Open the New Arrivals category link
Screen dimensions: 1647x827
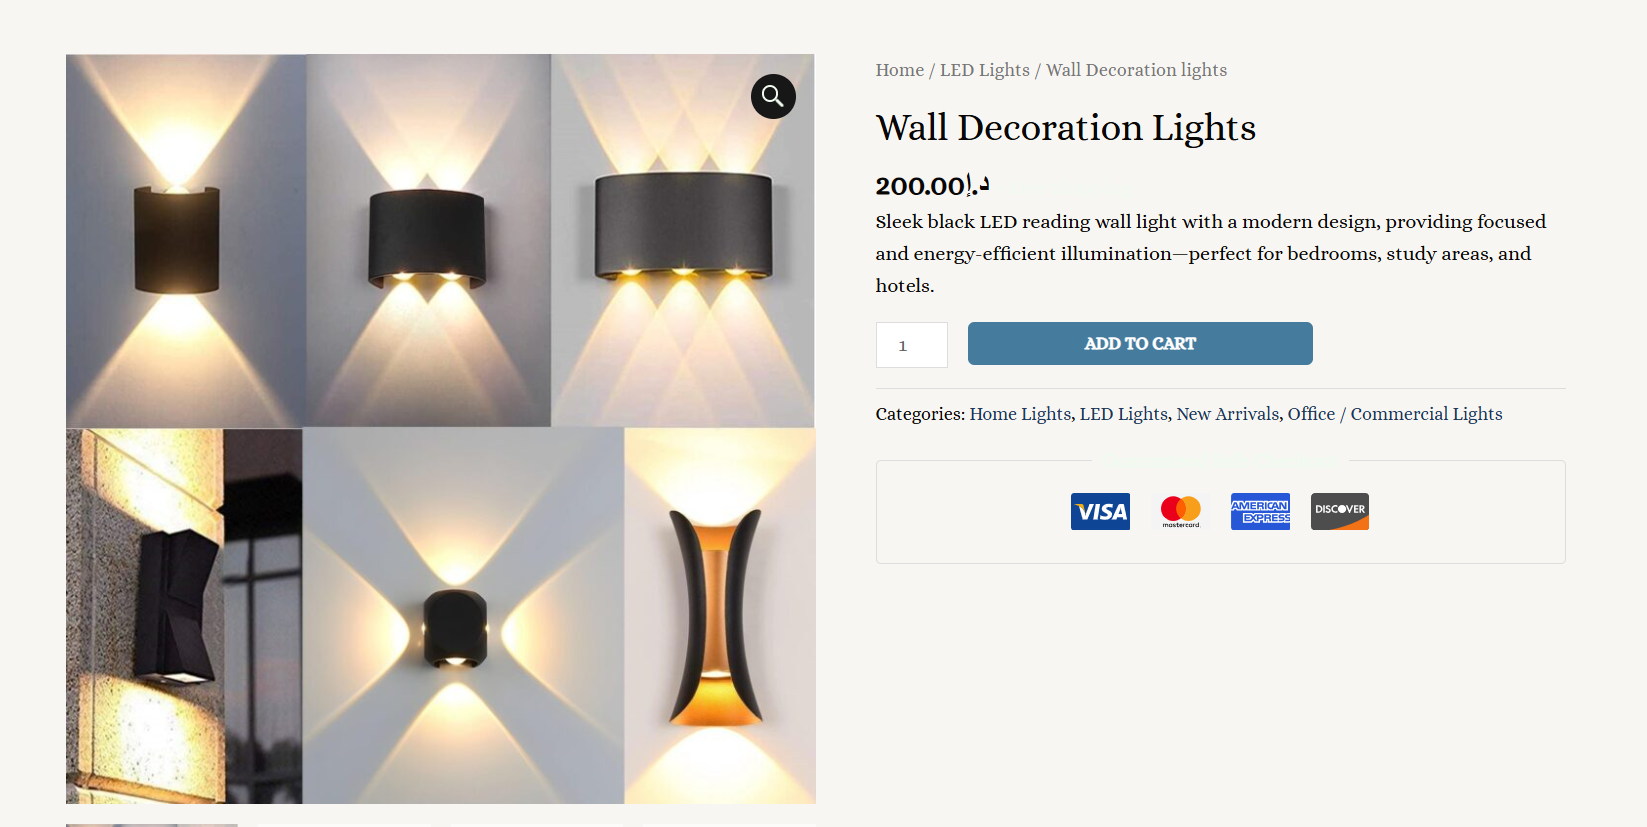pyautogui.click(x=1227, y=414)
